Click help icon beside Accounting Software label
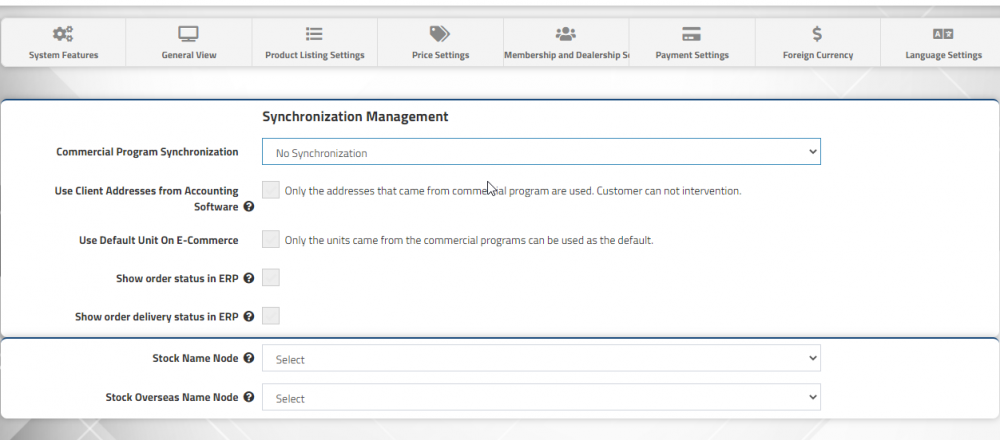Screen dimensions: 1000x440 (x=249, y=207)
